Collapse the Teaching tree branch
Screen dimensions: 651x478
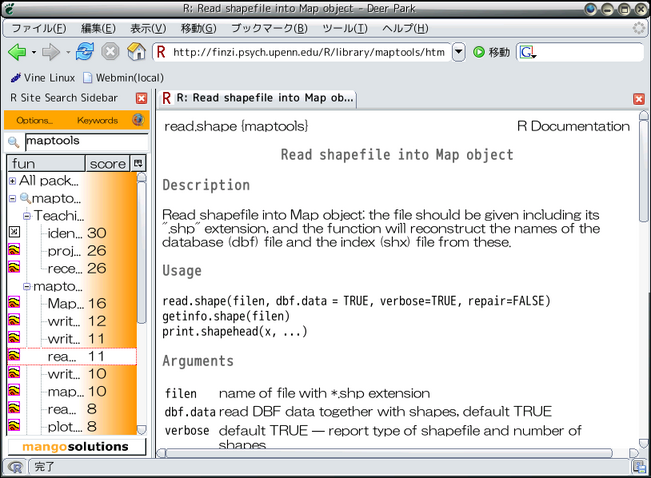pyautogui.click(x=27, y=215)
